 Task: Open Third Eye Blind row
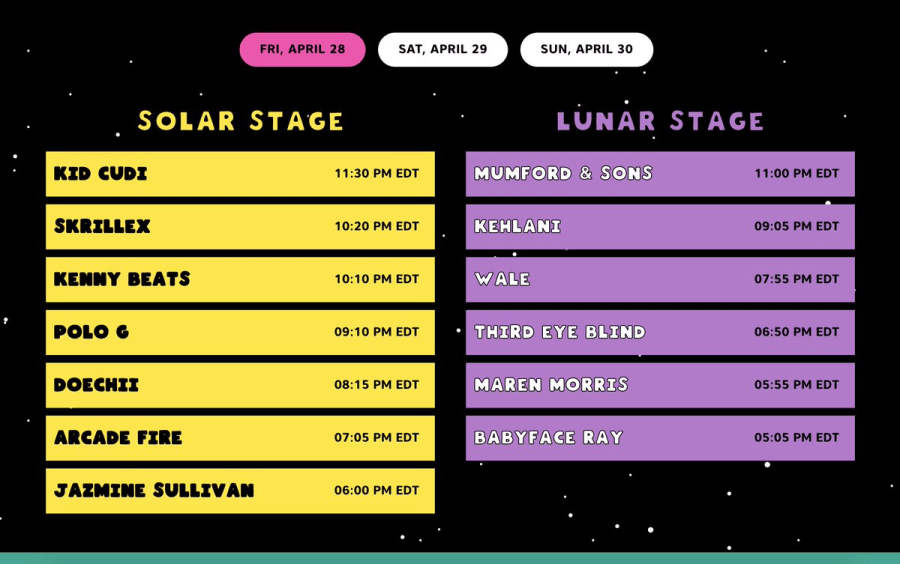[x=660, y=332]
